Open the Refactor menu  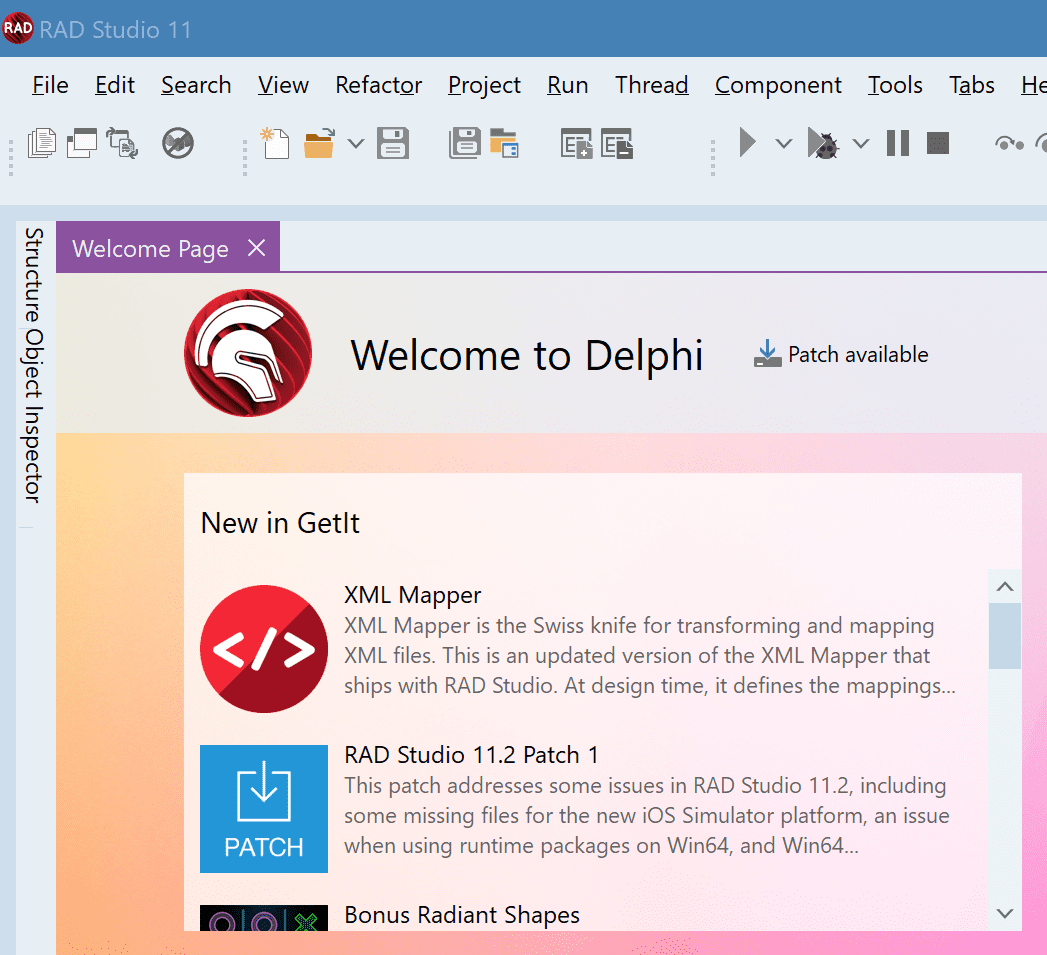(379, 85)
